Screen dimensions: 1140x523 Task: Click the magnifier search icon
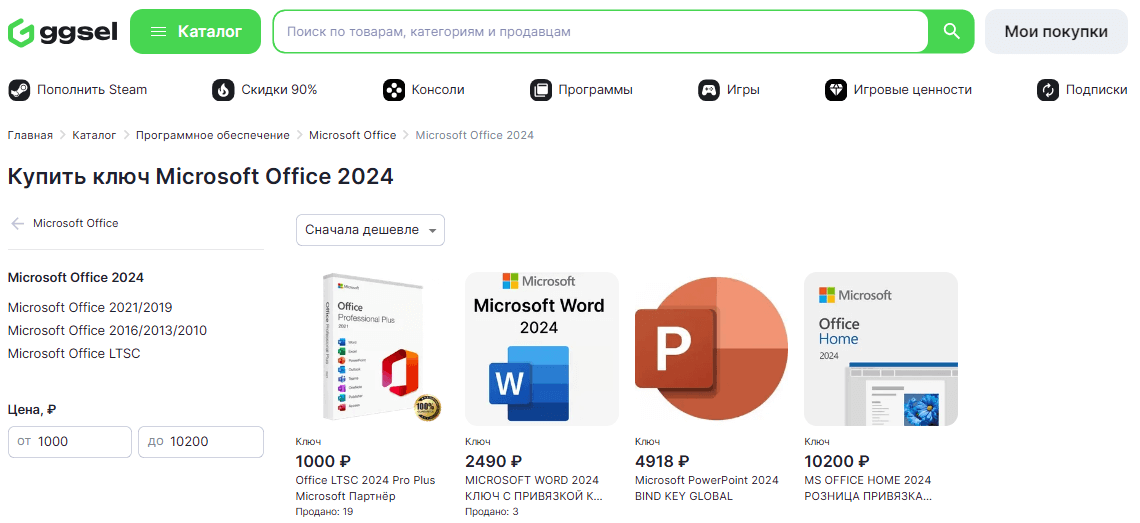coord(951,31)
